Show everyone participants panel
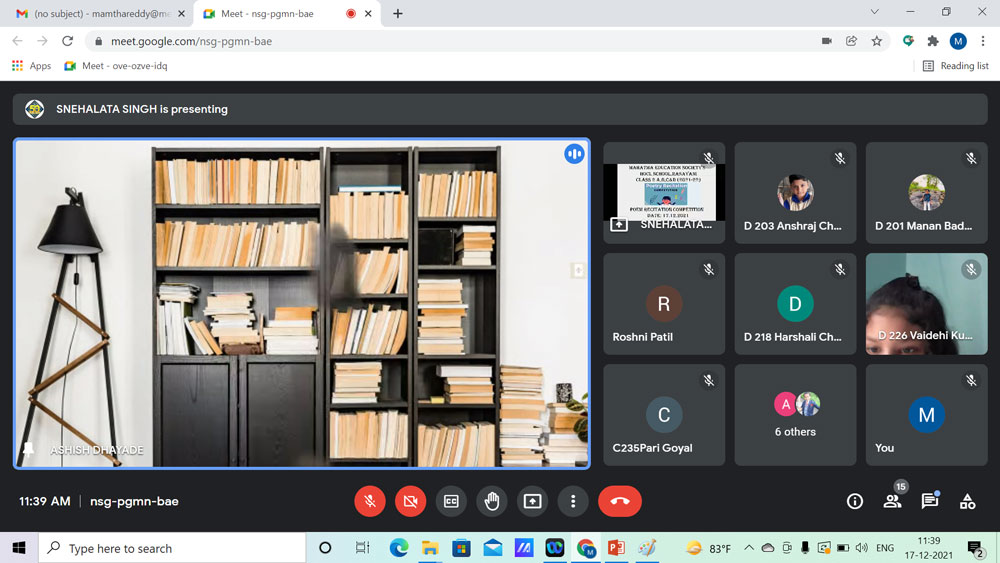The image size is (1000, 563). point(892,501)
